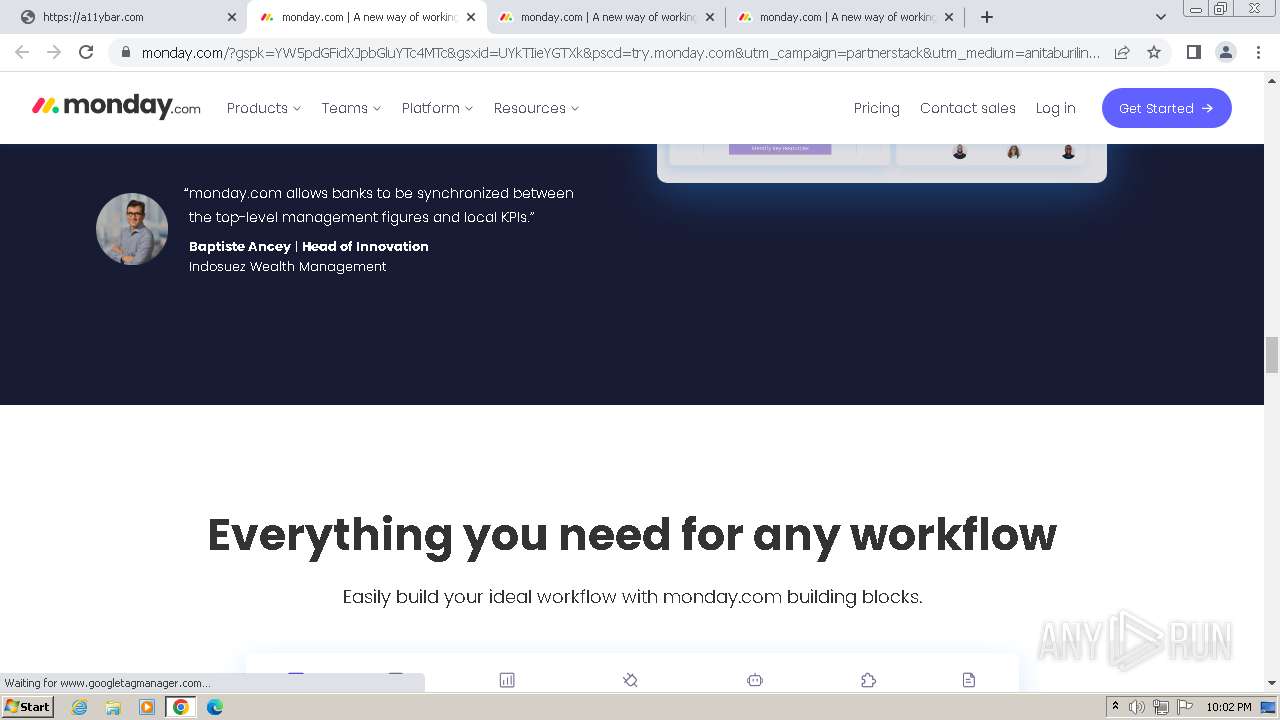
Task: Close the fourth monday.com tab
Action: pyautogui.click(x=949, y=17)
